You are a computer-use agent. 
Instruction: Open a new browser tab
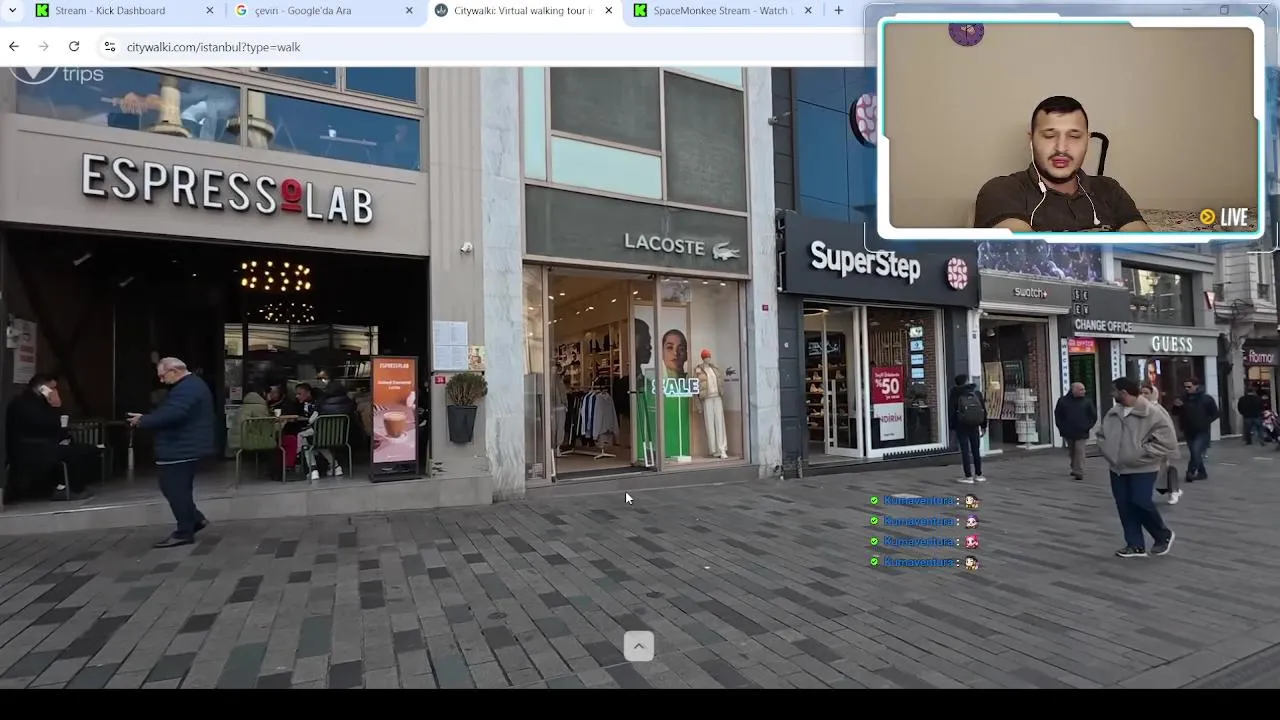[x=838, y=10]
